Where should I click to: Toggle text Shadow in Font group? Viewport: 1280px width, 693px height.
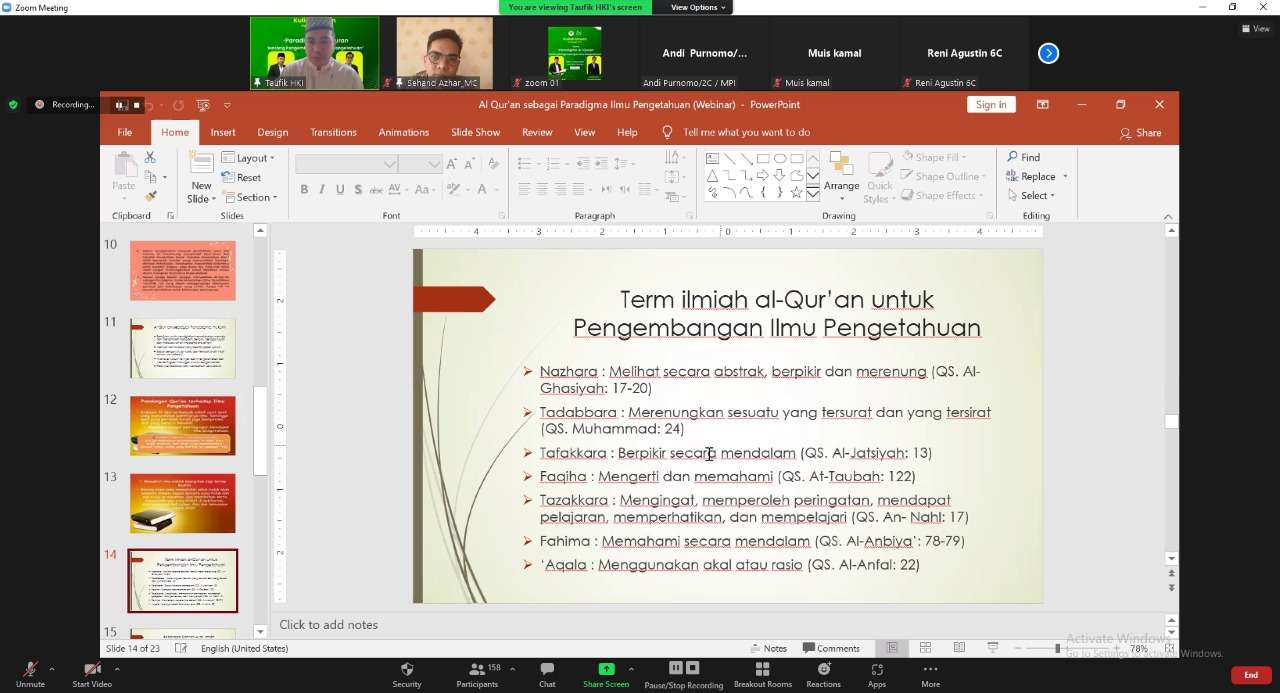coord(358,189)
